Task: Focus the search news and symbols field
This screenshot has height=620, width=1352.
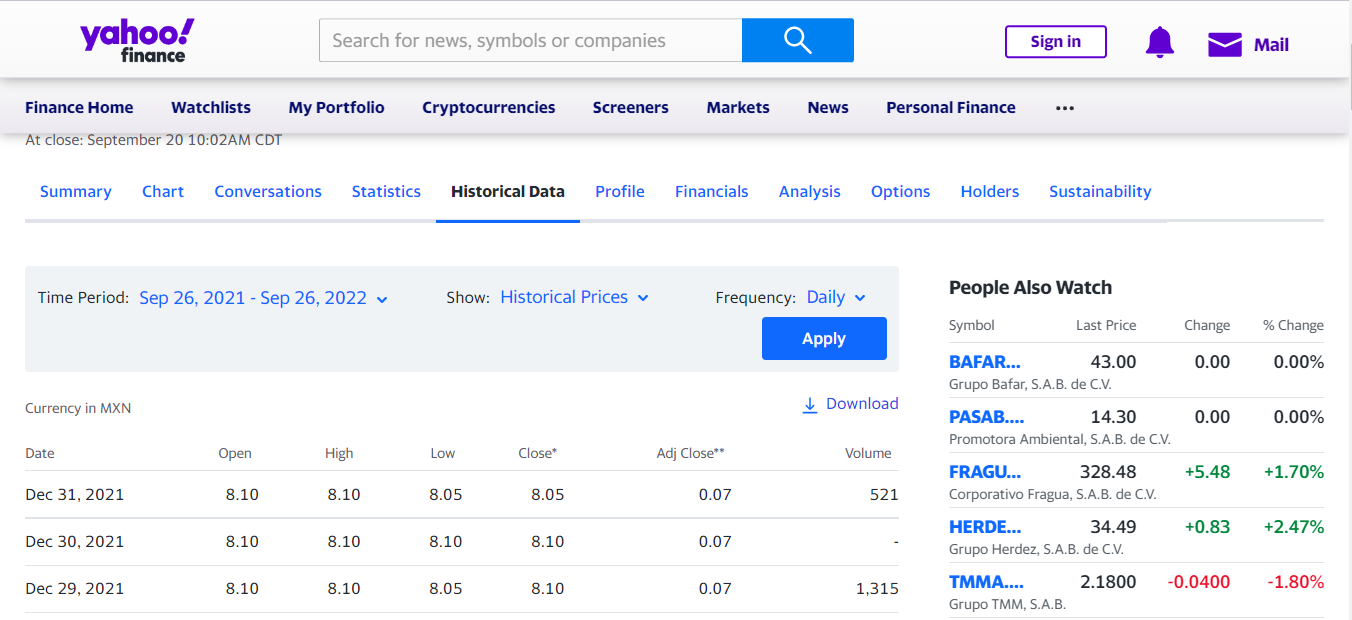Action: click(x=531, y=40)
